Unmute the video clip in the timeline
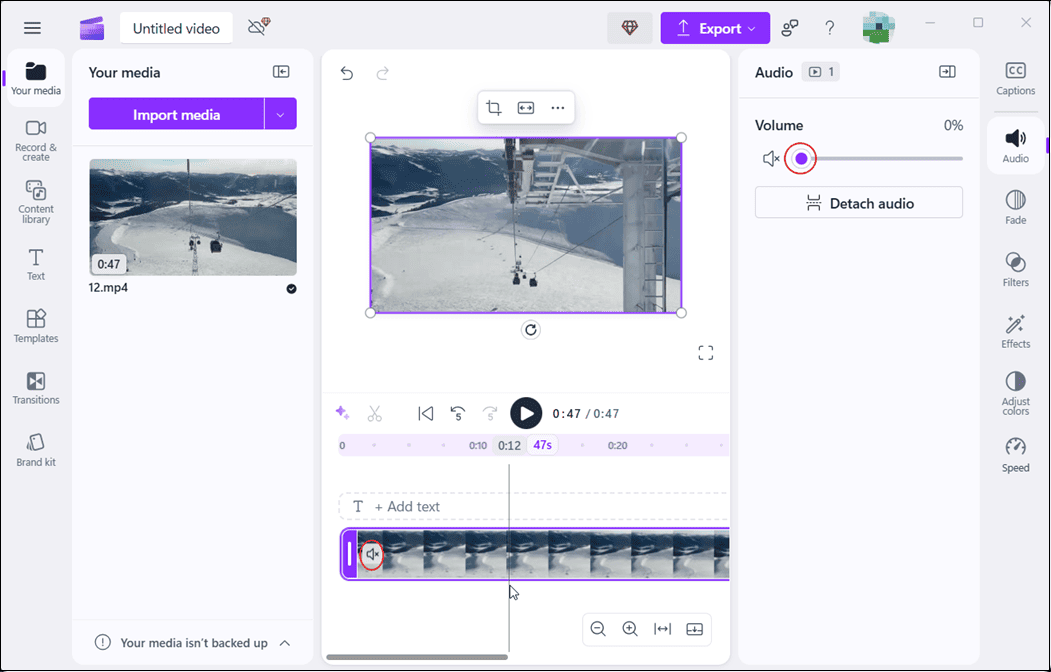1051x672 pixels. pyautogui.click(x=373, y=554)
